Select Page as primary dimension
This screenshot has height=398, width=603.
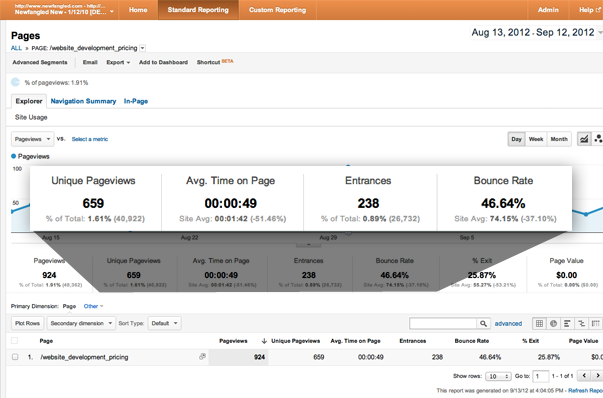point(69,306)
